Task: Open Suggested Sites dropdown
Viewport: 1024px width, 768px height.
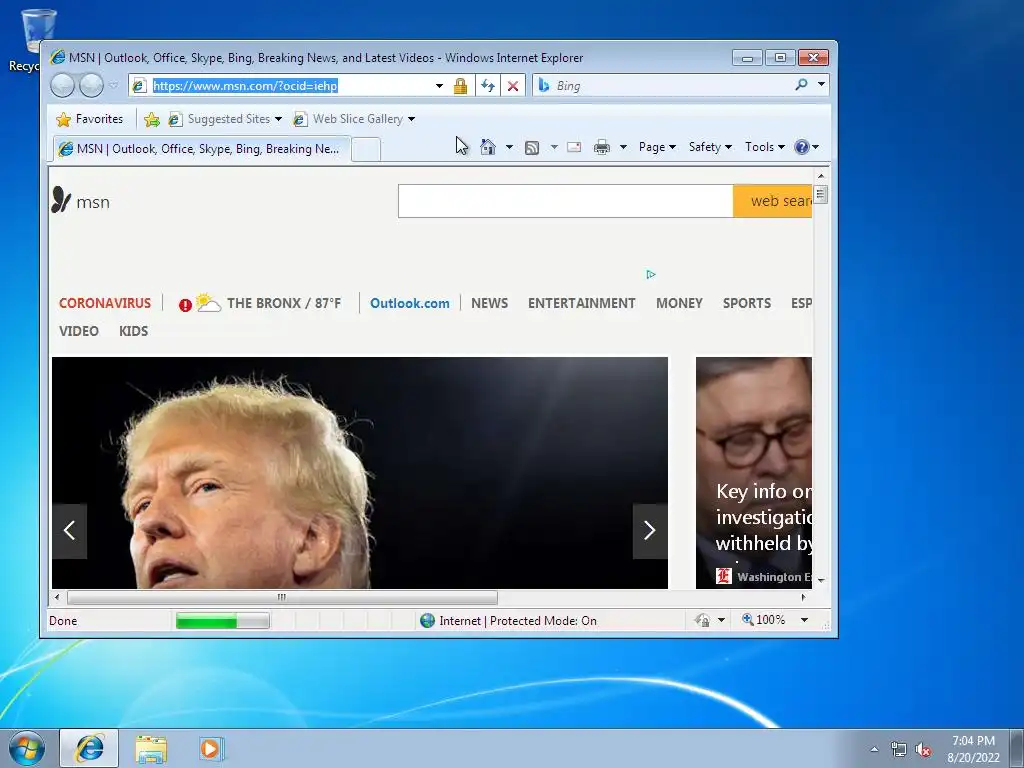Action: click(x=225, y=119)
